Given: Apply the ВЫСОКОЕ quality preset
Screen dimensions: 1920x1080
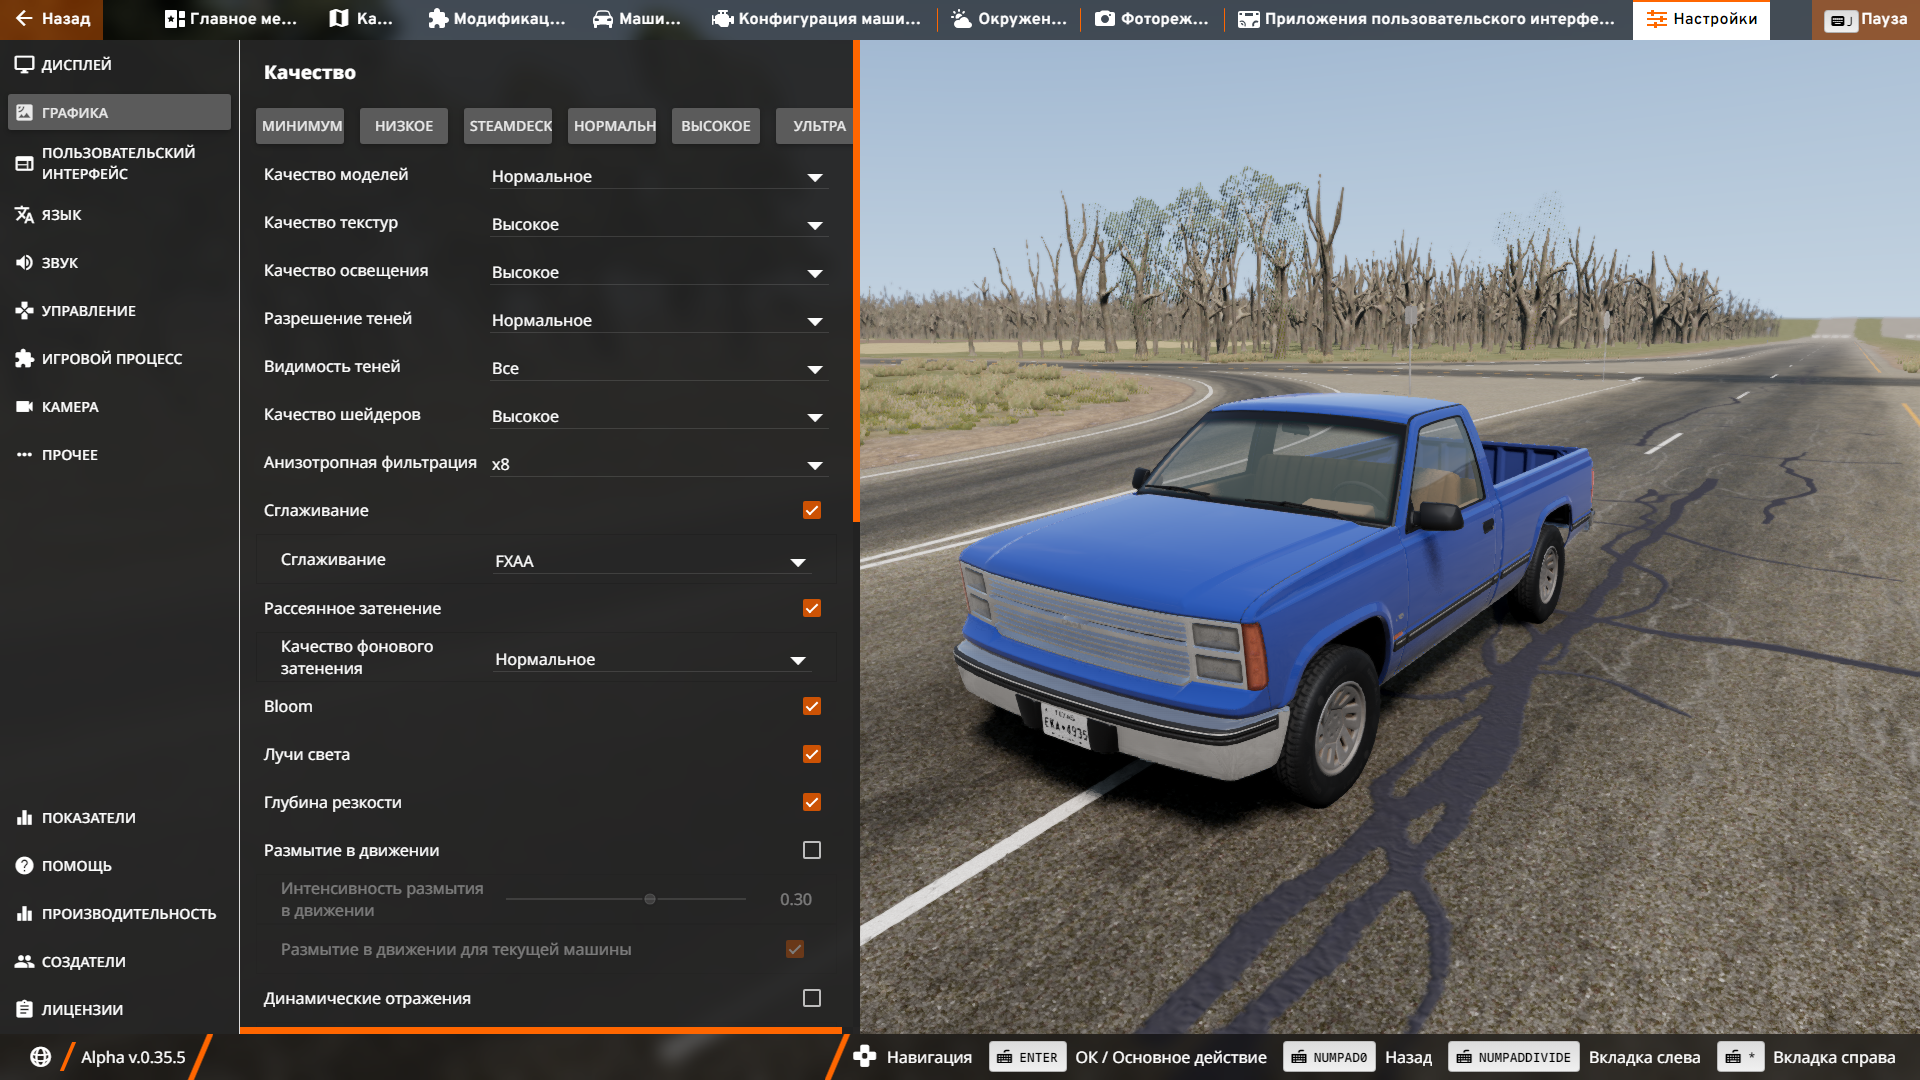Looking at the screenshot, I should (715, 126).
